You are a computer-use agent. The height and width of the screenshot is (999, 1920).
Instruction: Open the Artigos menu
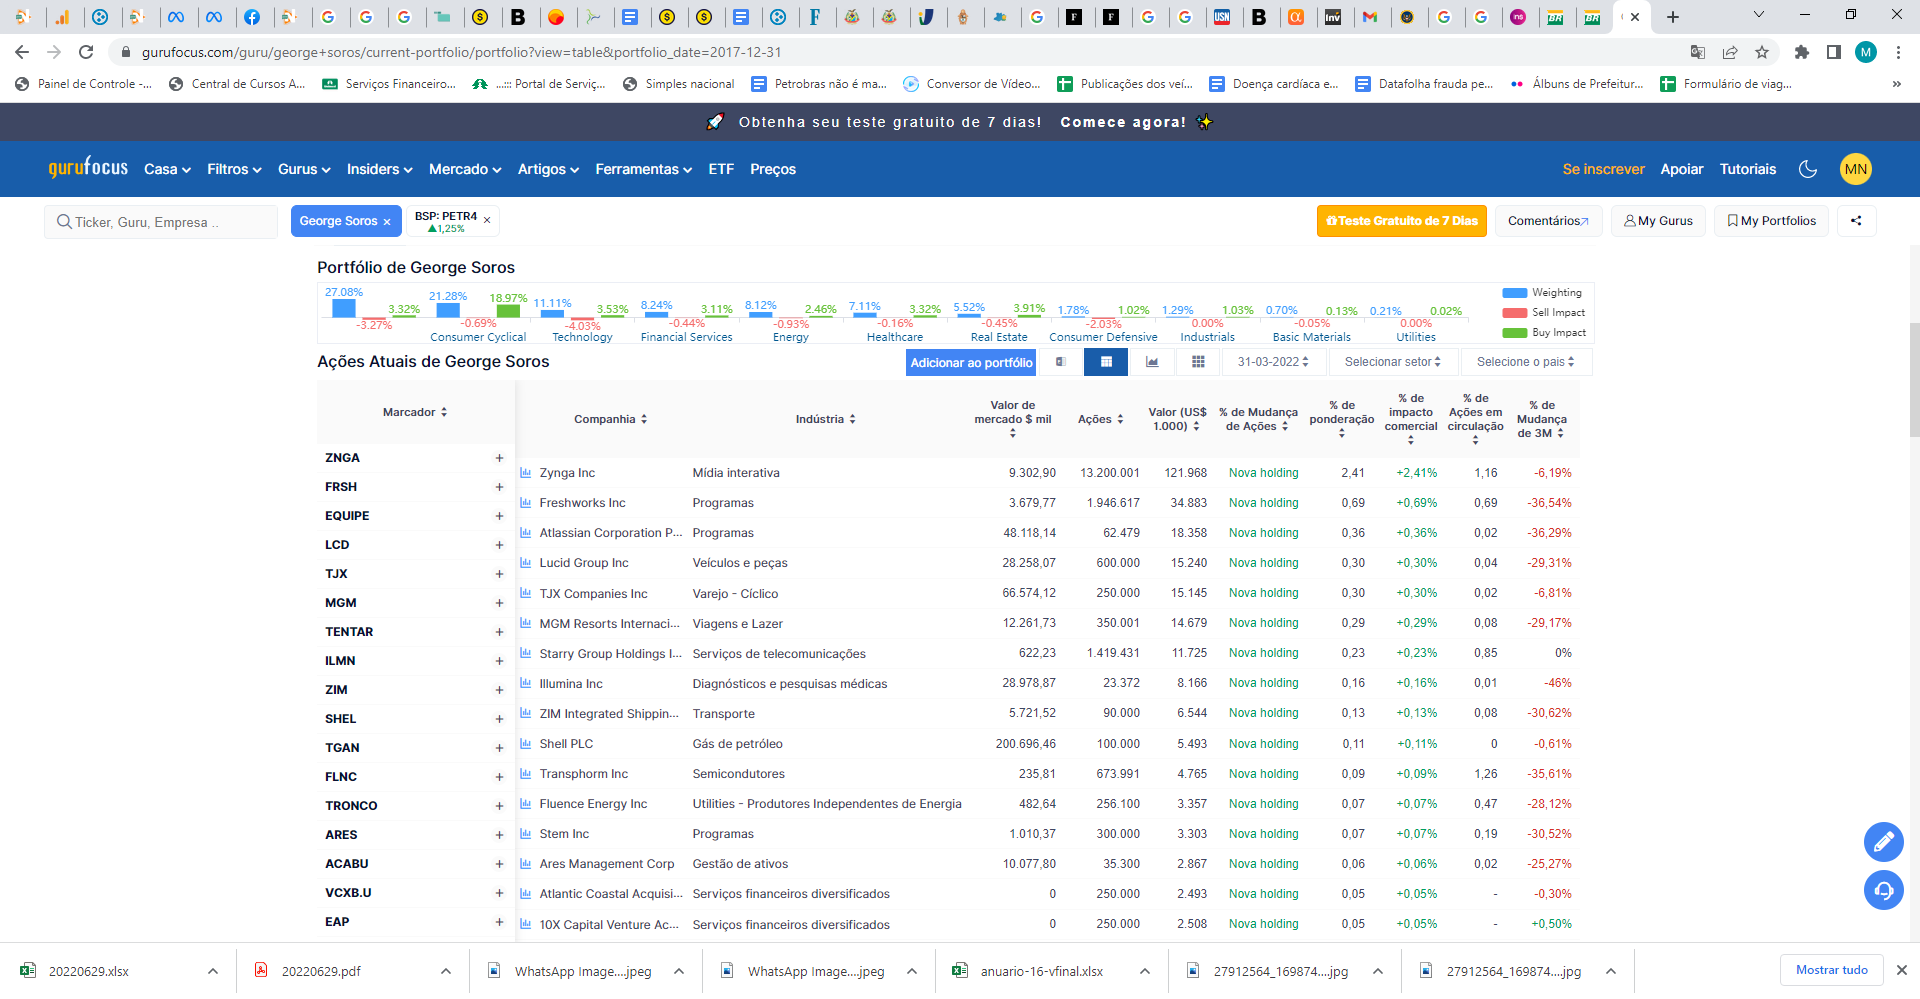coord(548,169)
